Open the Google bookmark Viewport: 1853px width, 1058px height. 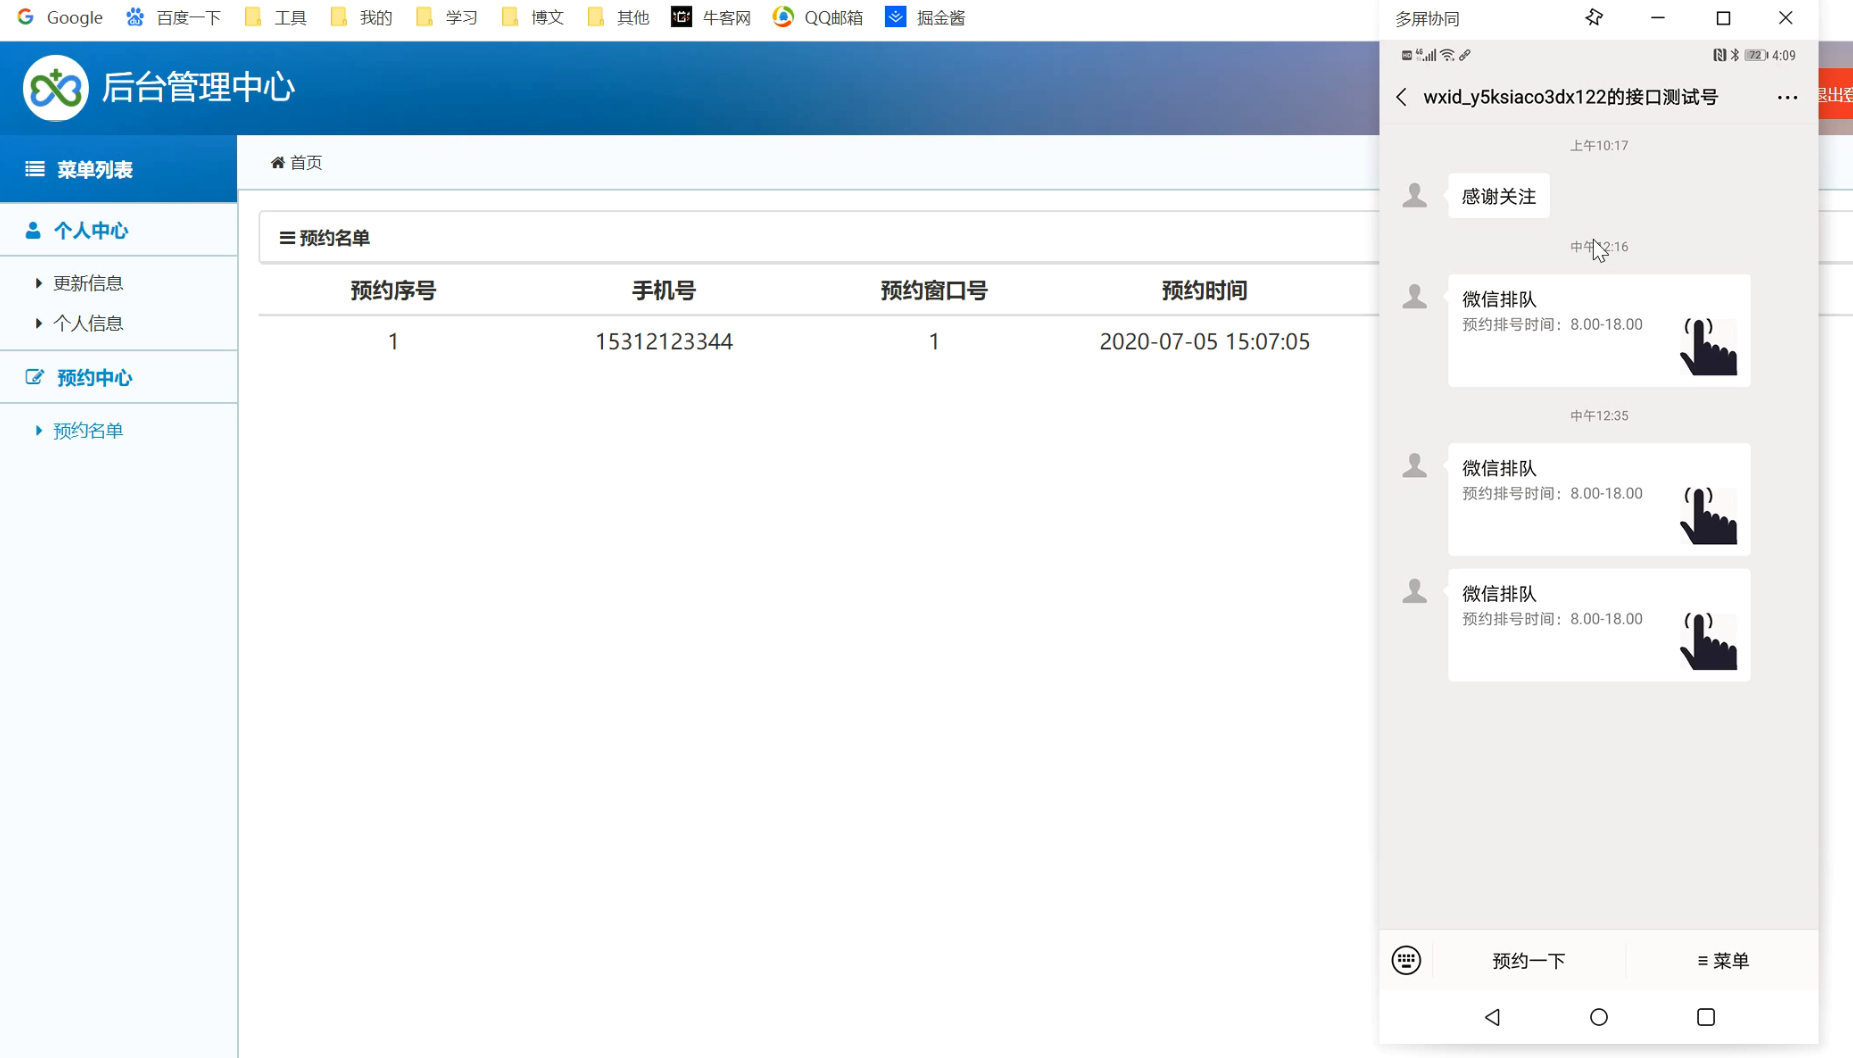[60, 17]
